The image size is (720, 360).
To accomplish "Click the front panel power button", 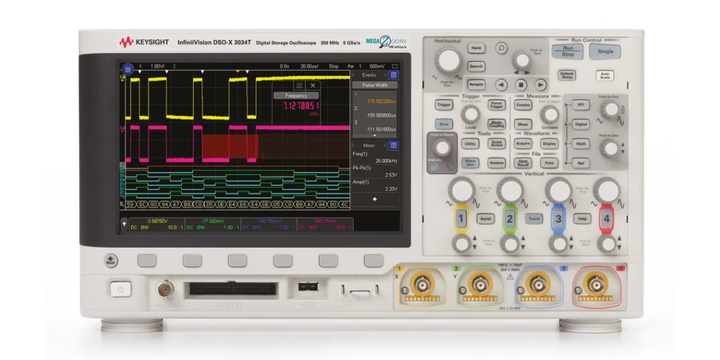I will (x=121, y=289).
